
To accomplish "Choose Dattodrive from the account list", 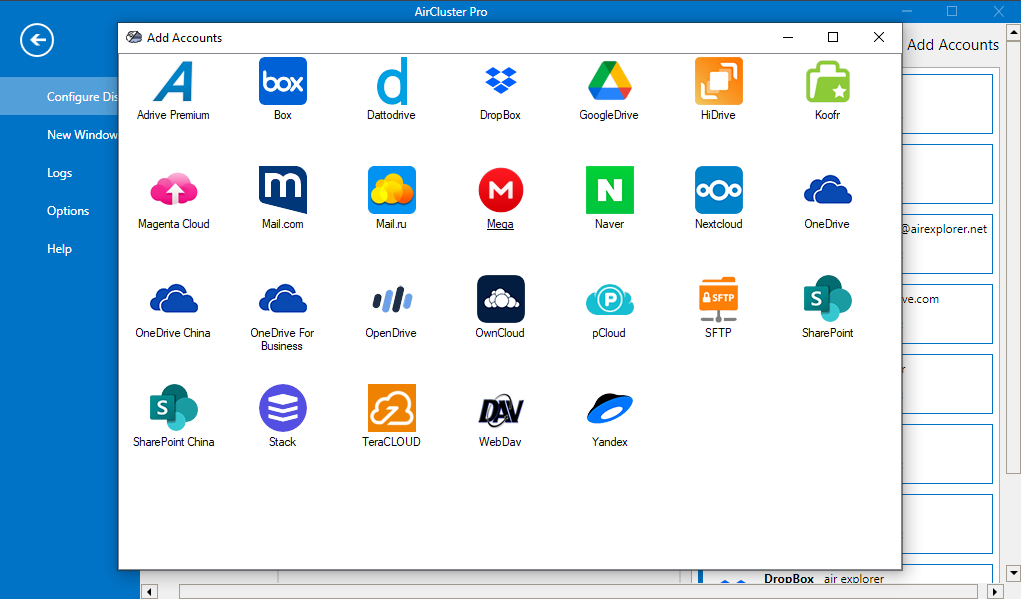I will click(x=391, y=81).
